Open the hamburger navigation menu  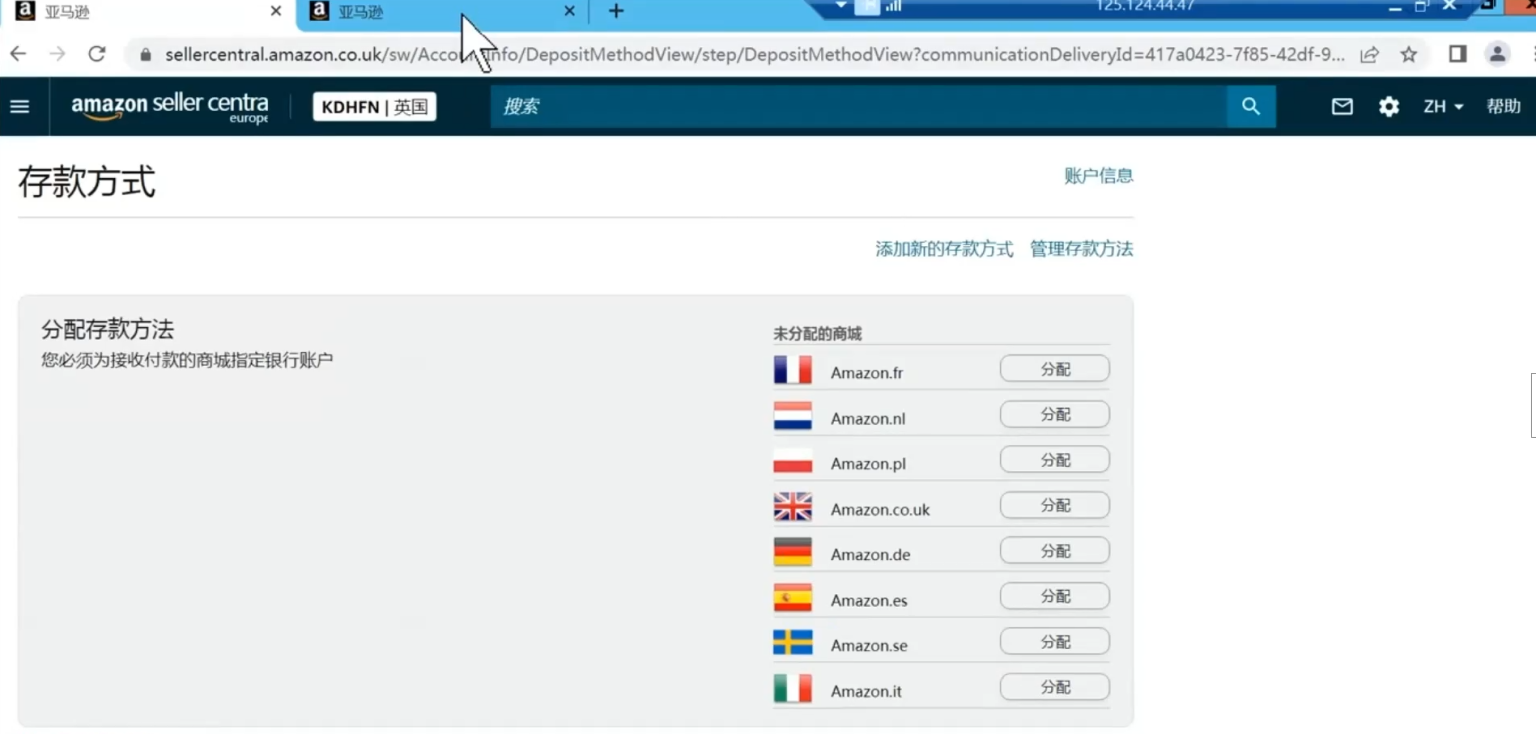click(x=20, y=106)
